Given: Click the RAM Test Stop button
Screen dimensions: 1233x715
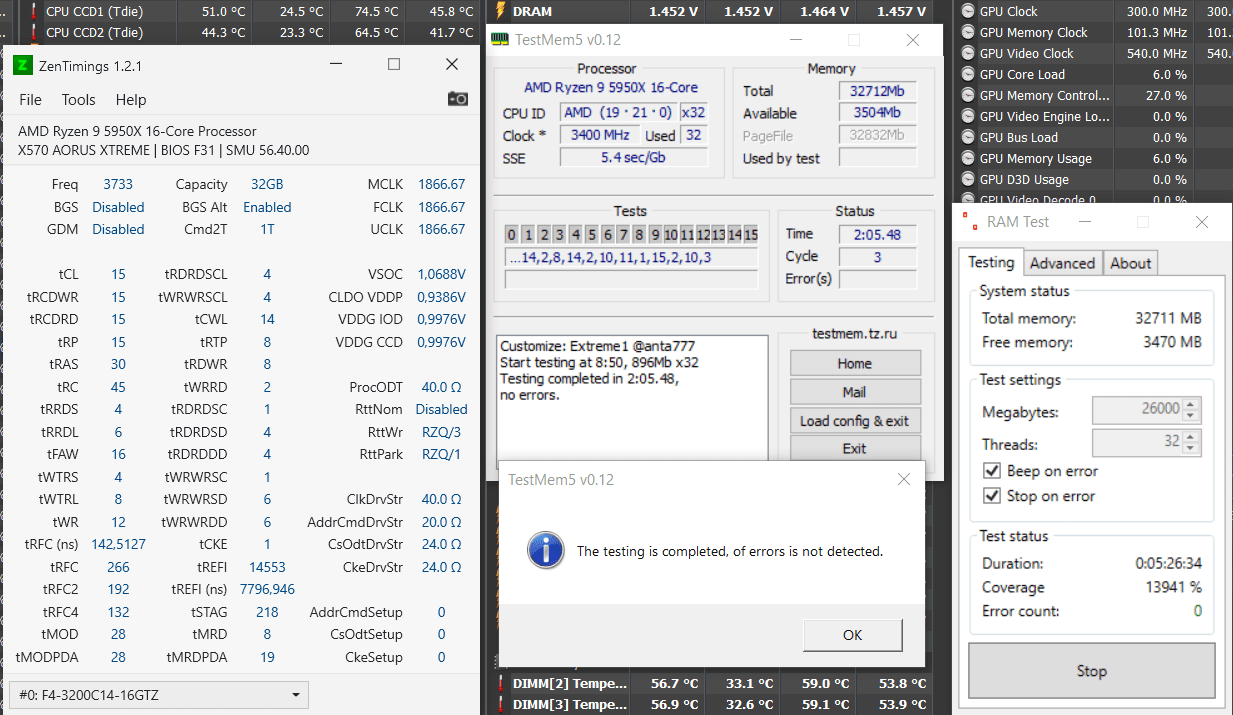Looking at the screenshot, I should click(x=1091, y=671).
